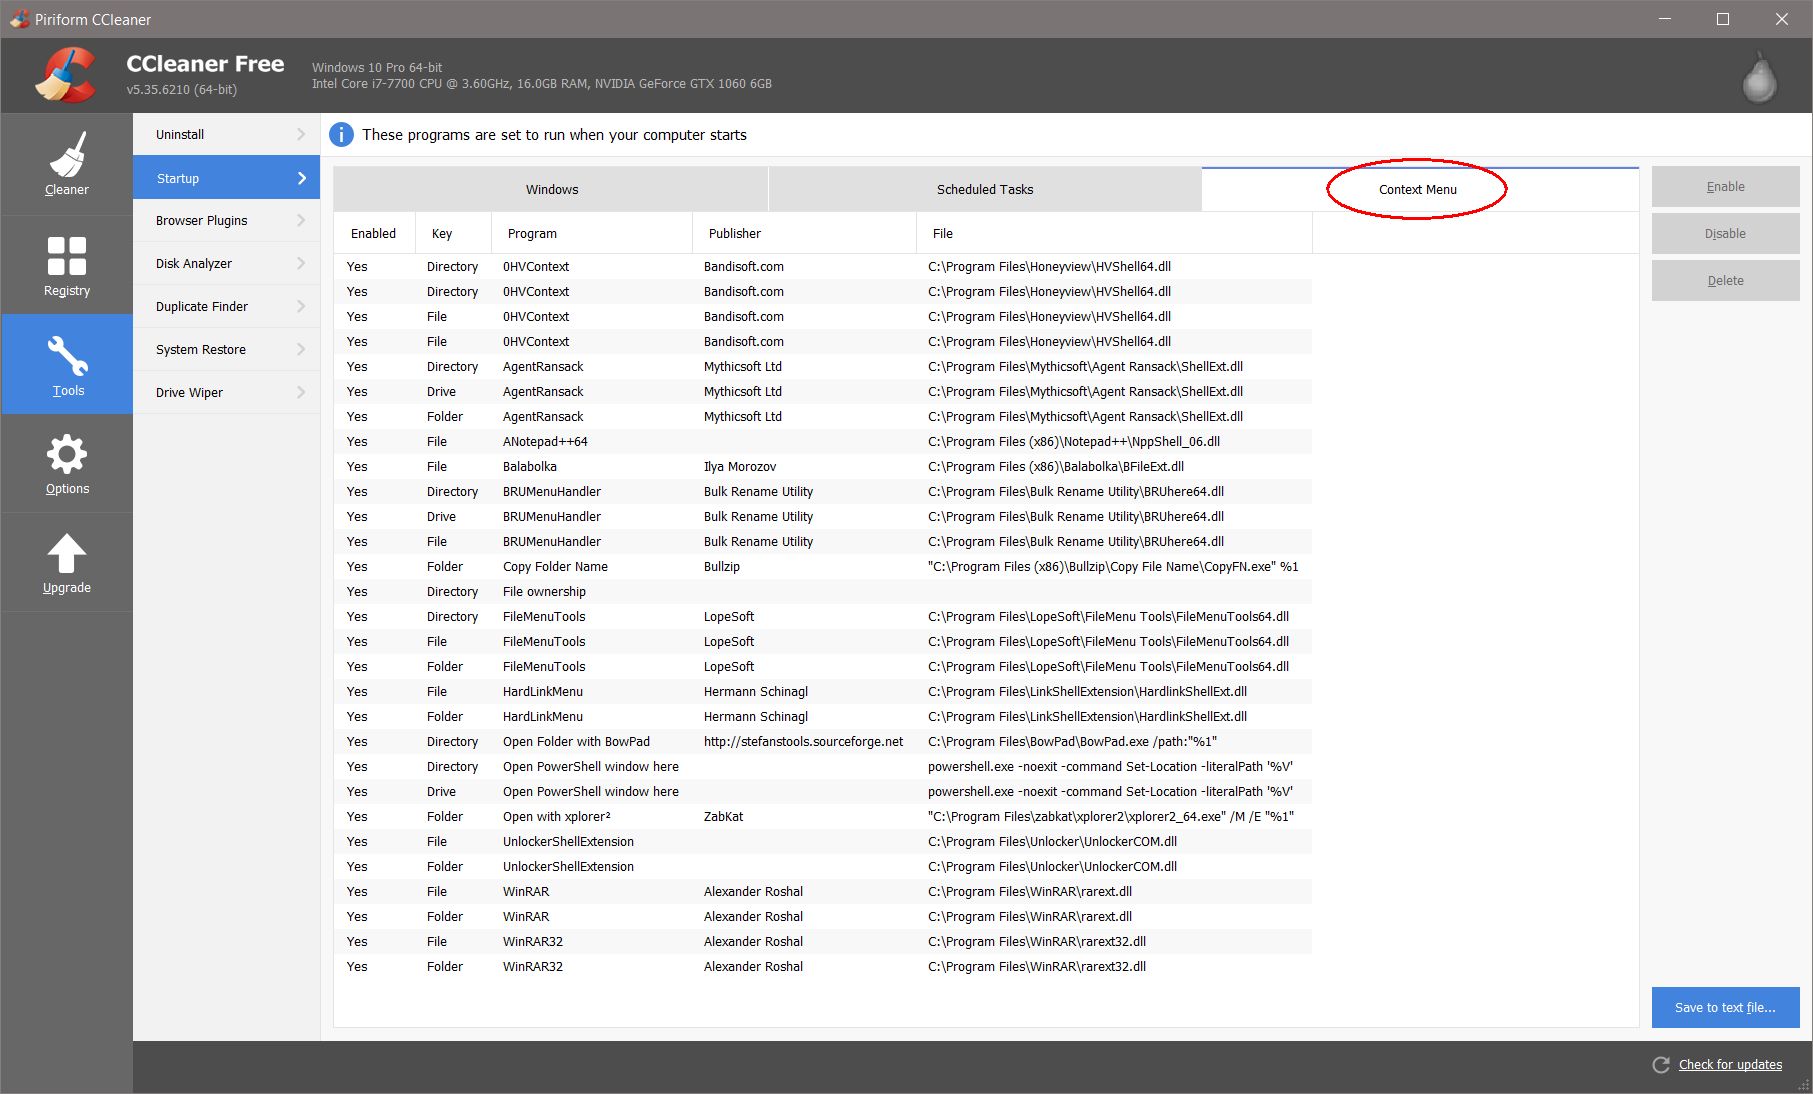Screen dimensions: 1813x1094
Task: Select the AgentRansack row with Drive key
Action: tap(823, 392)
